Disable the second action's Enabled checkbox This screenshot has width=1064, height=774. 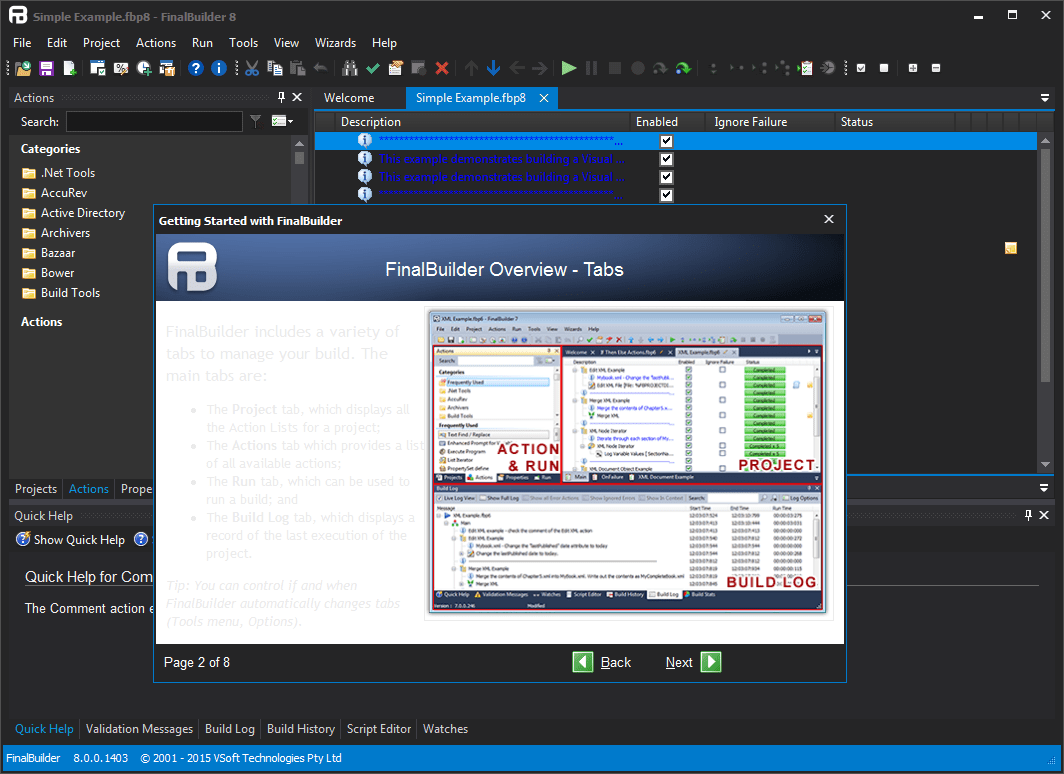coord(666,158)
